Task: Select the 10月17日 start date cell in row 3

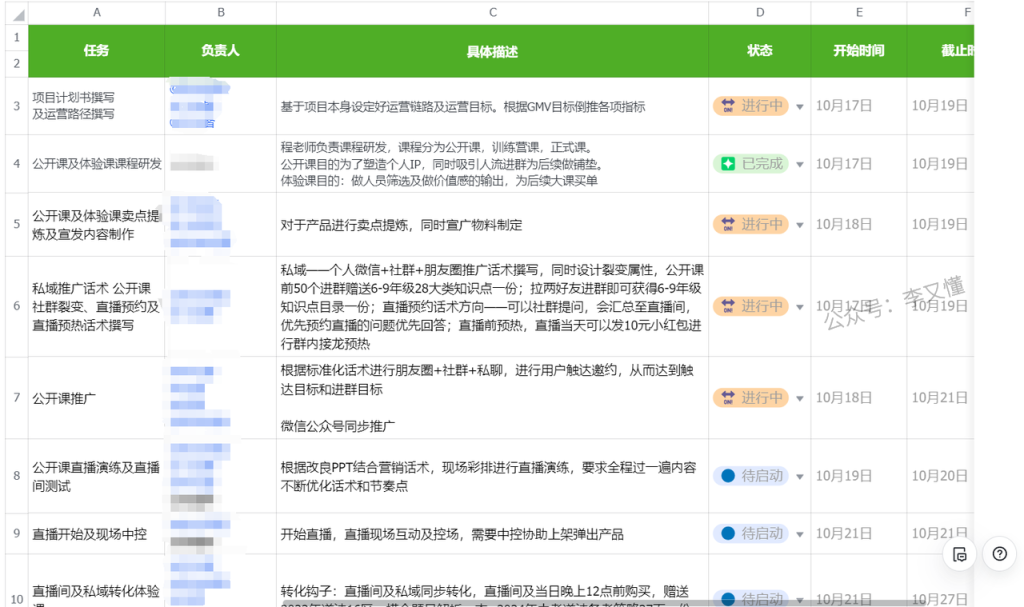Action: [x=845, y=106]
